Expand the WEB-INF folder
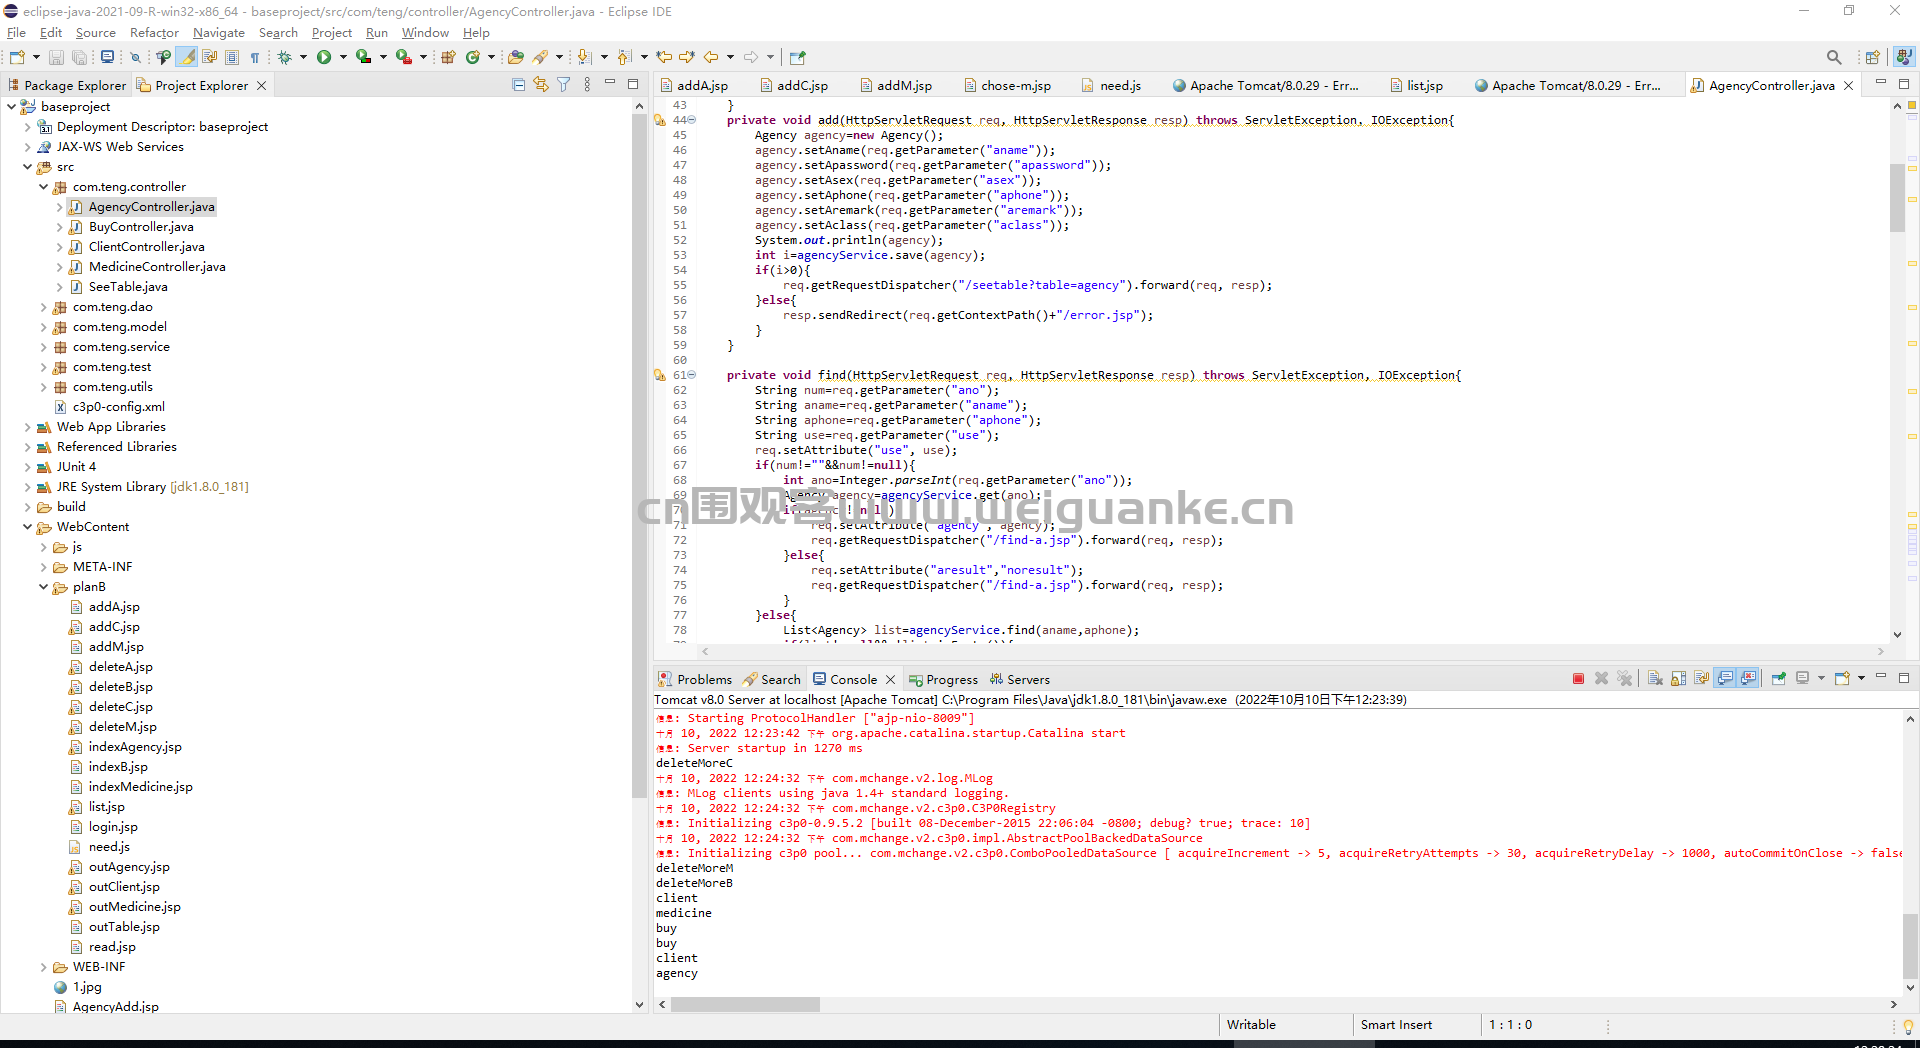 (x=43, y=967)
